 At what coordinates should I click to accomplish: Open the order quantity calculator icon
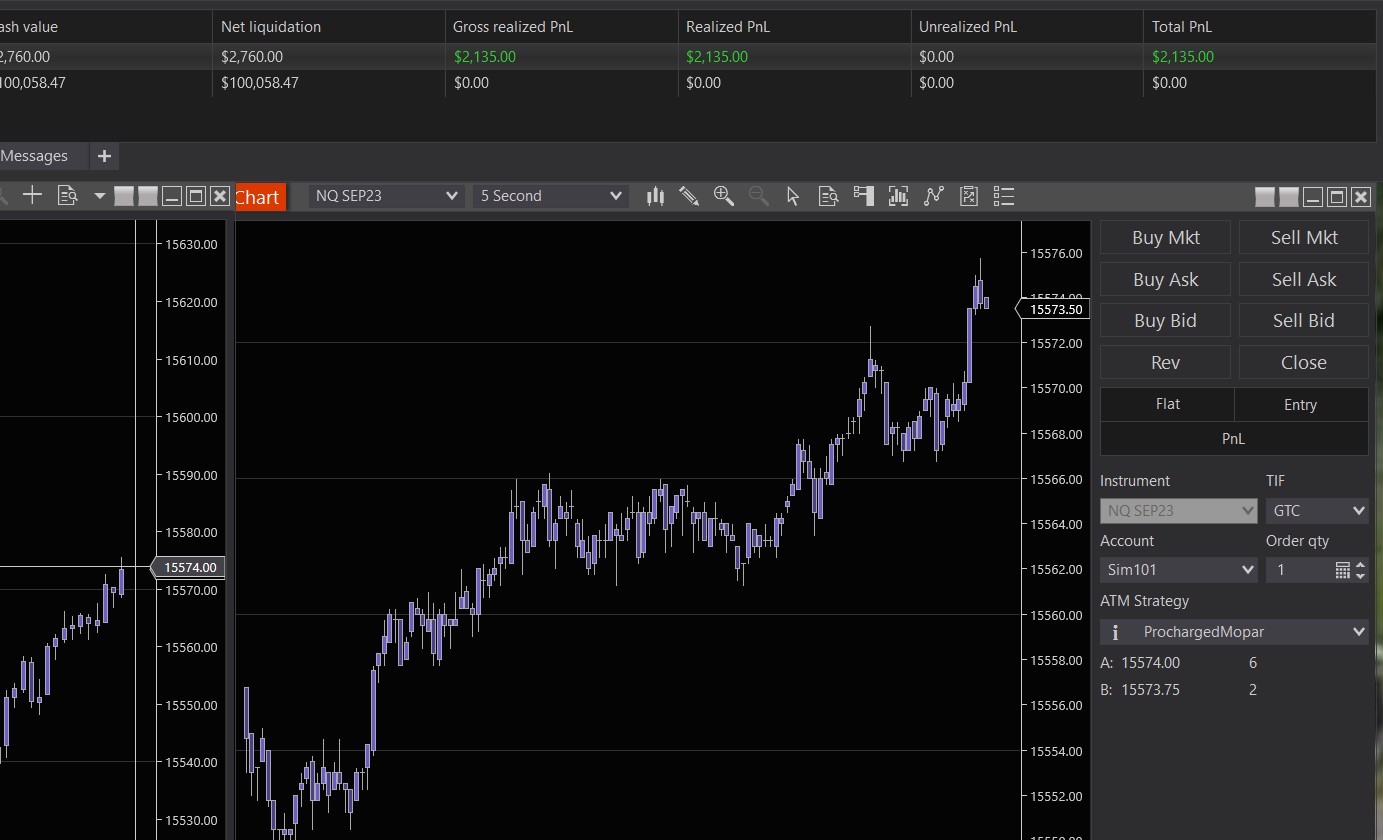(1343, 570)
